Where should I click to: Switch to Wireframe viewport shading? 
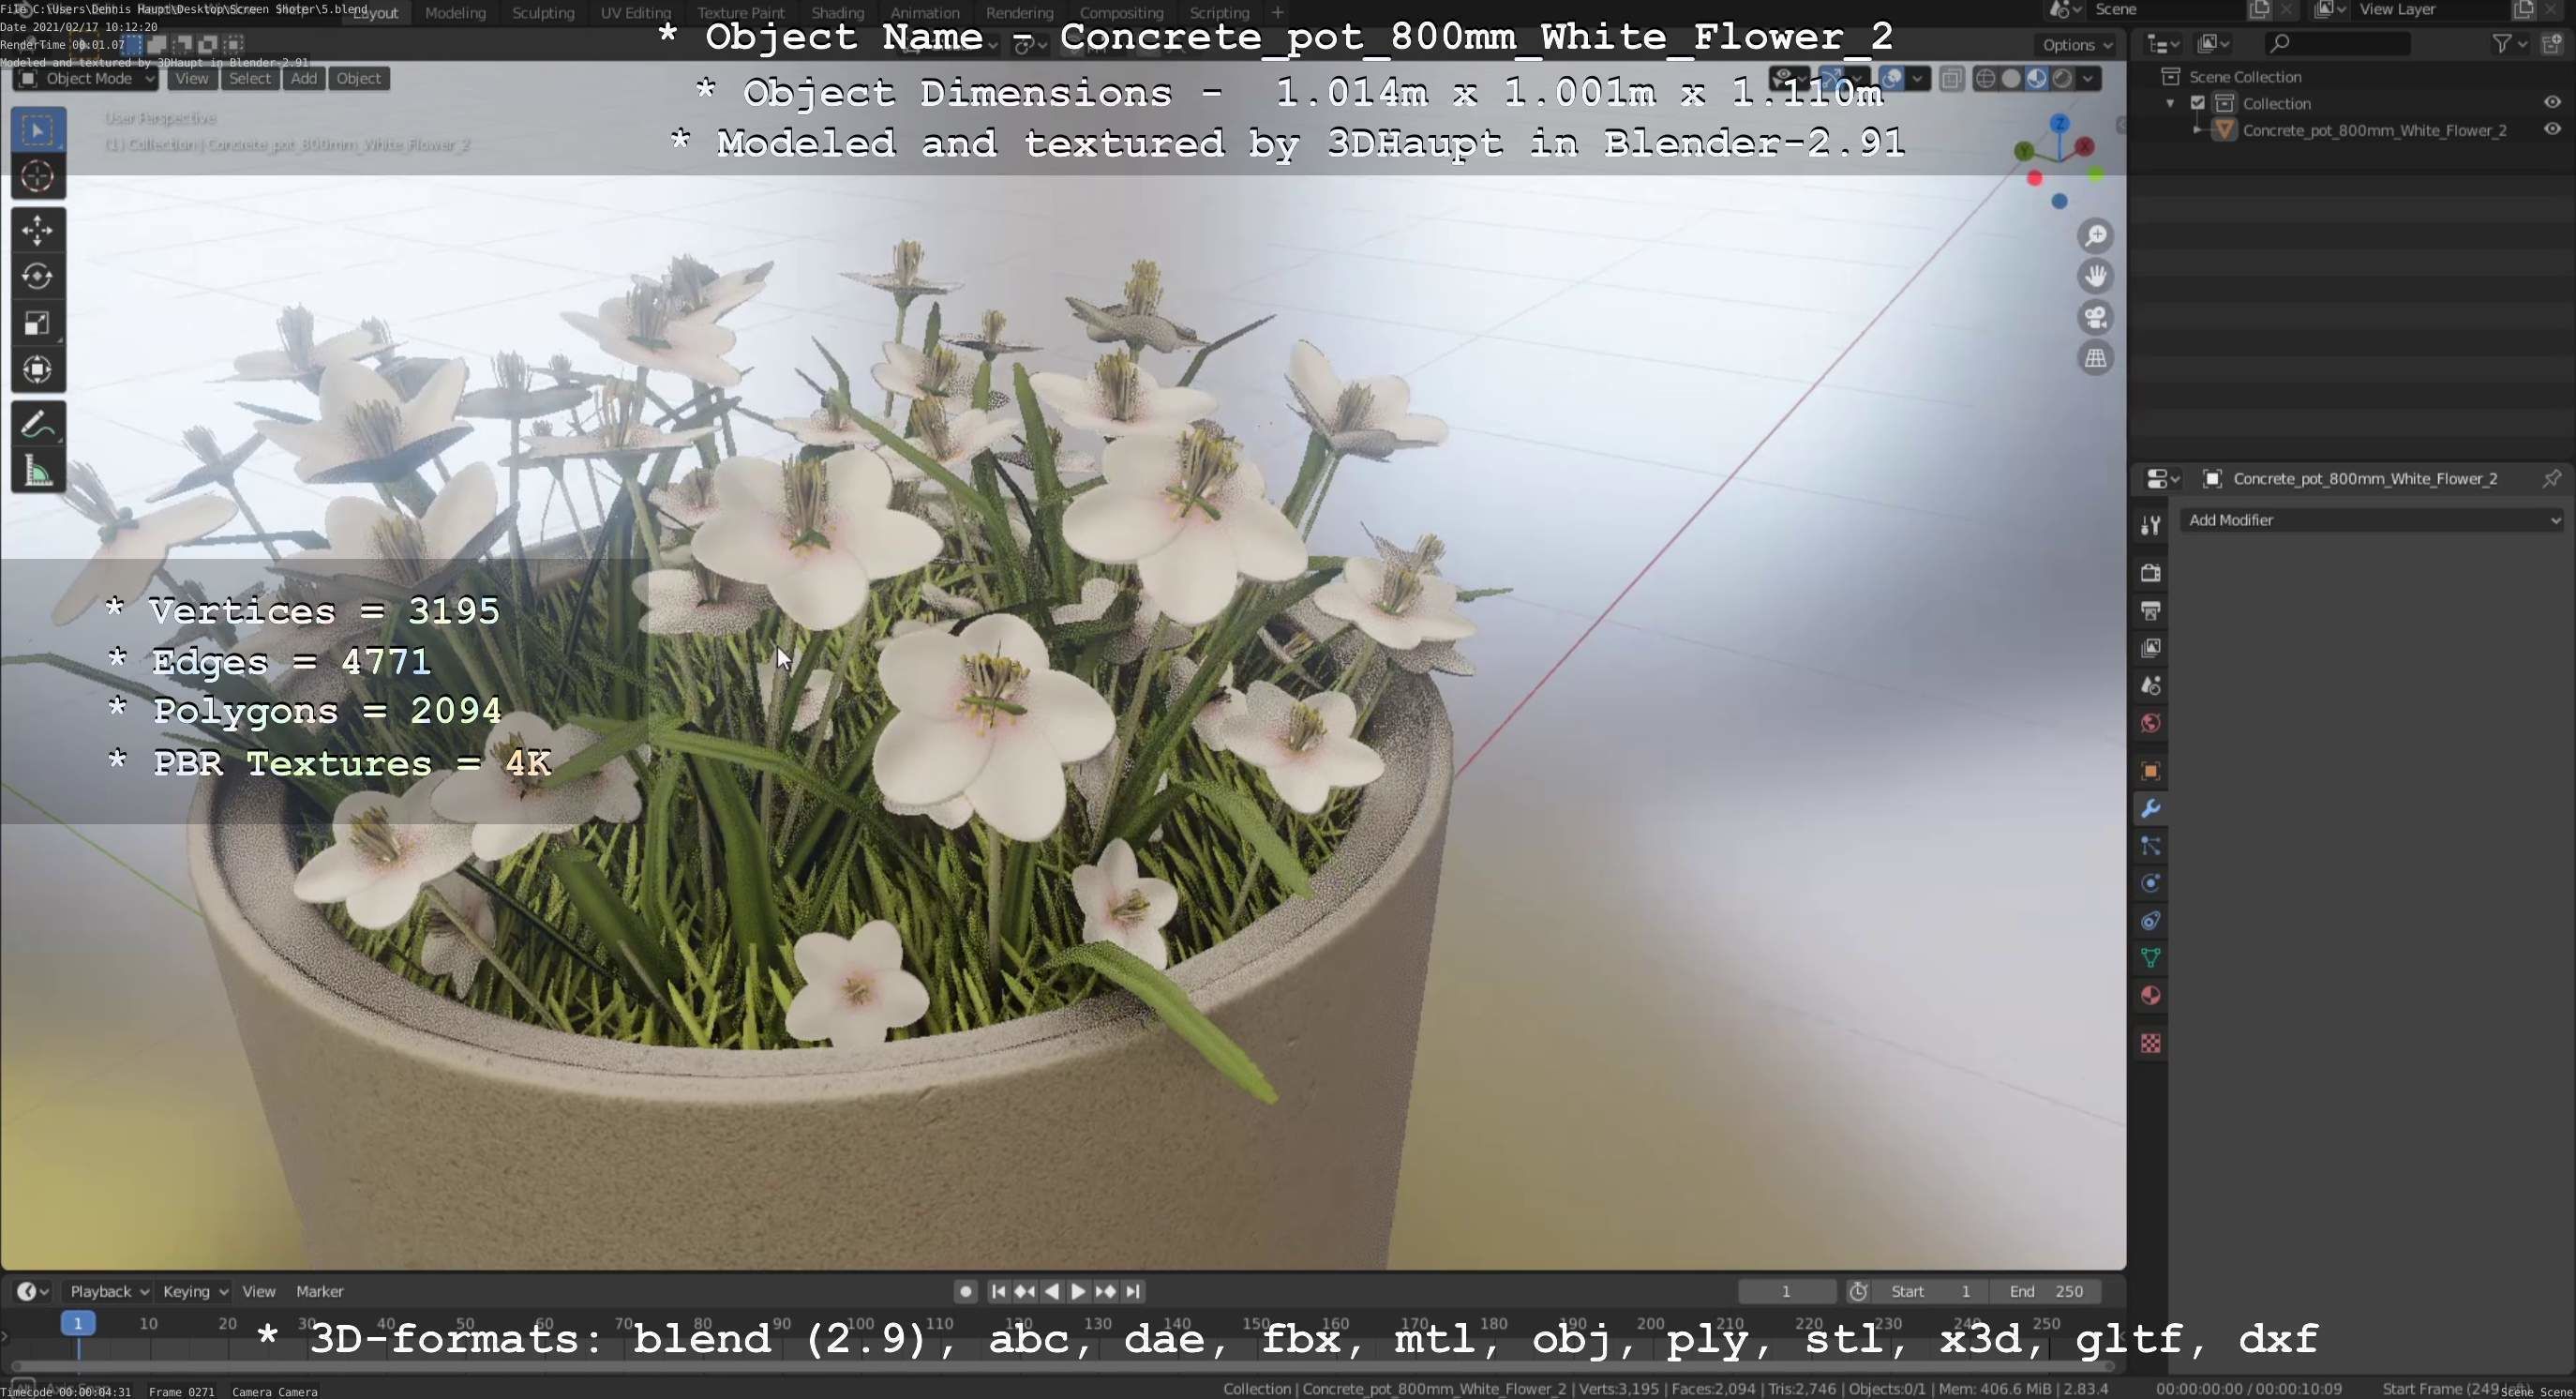[x=1986, y=79]
